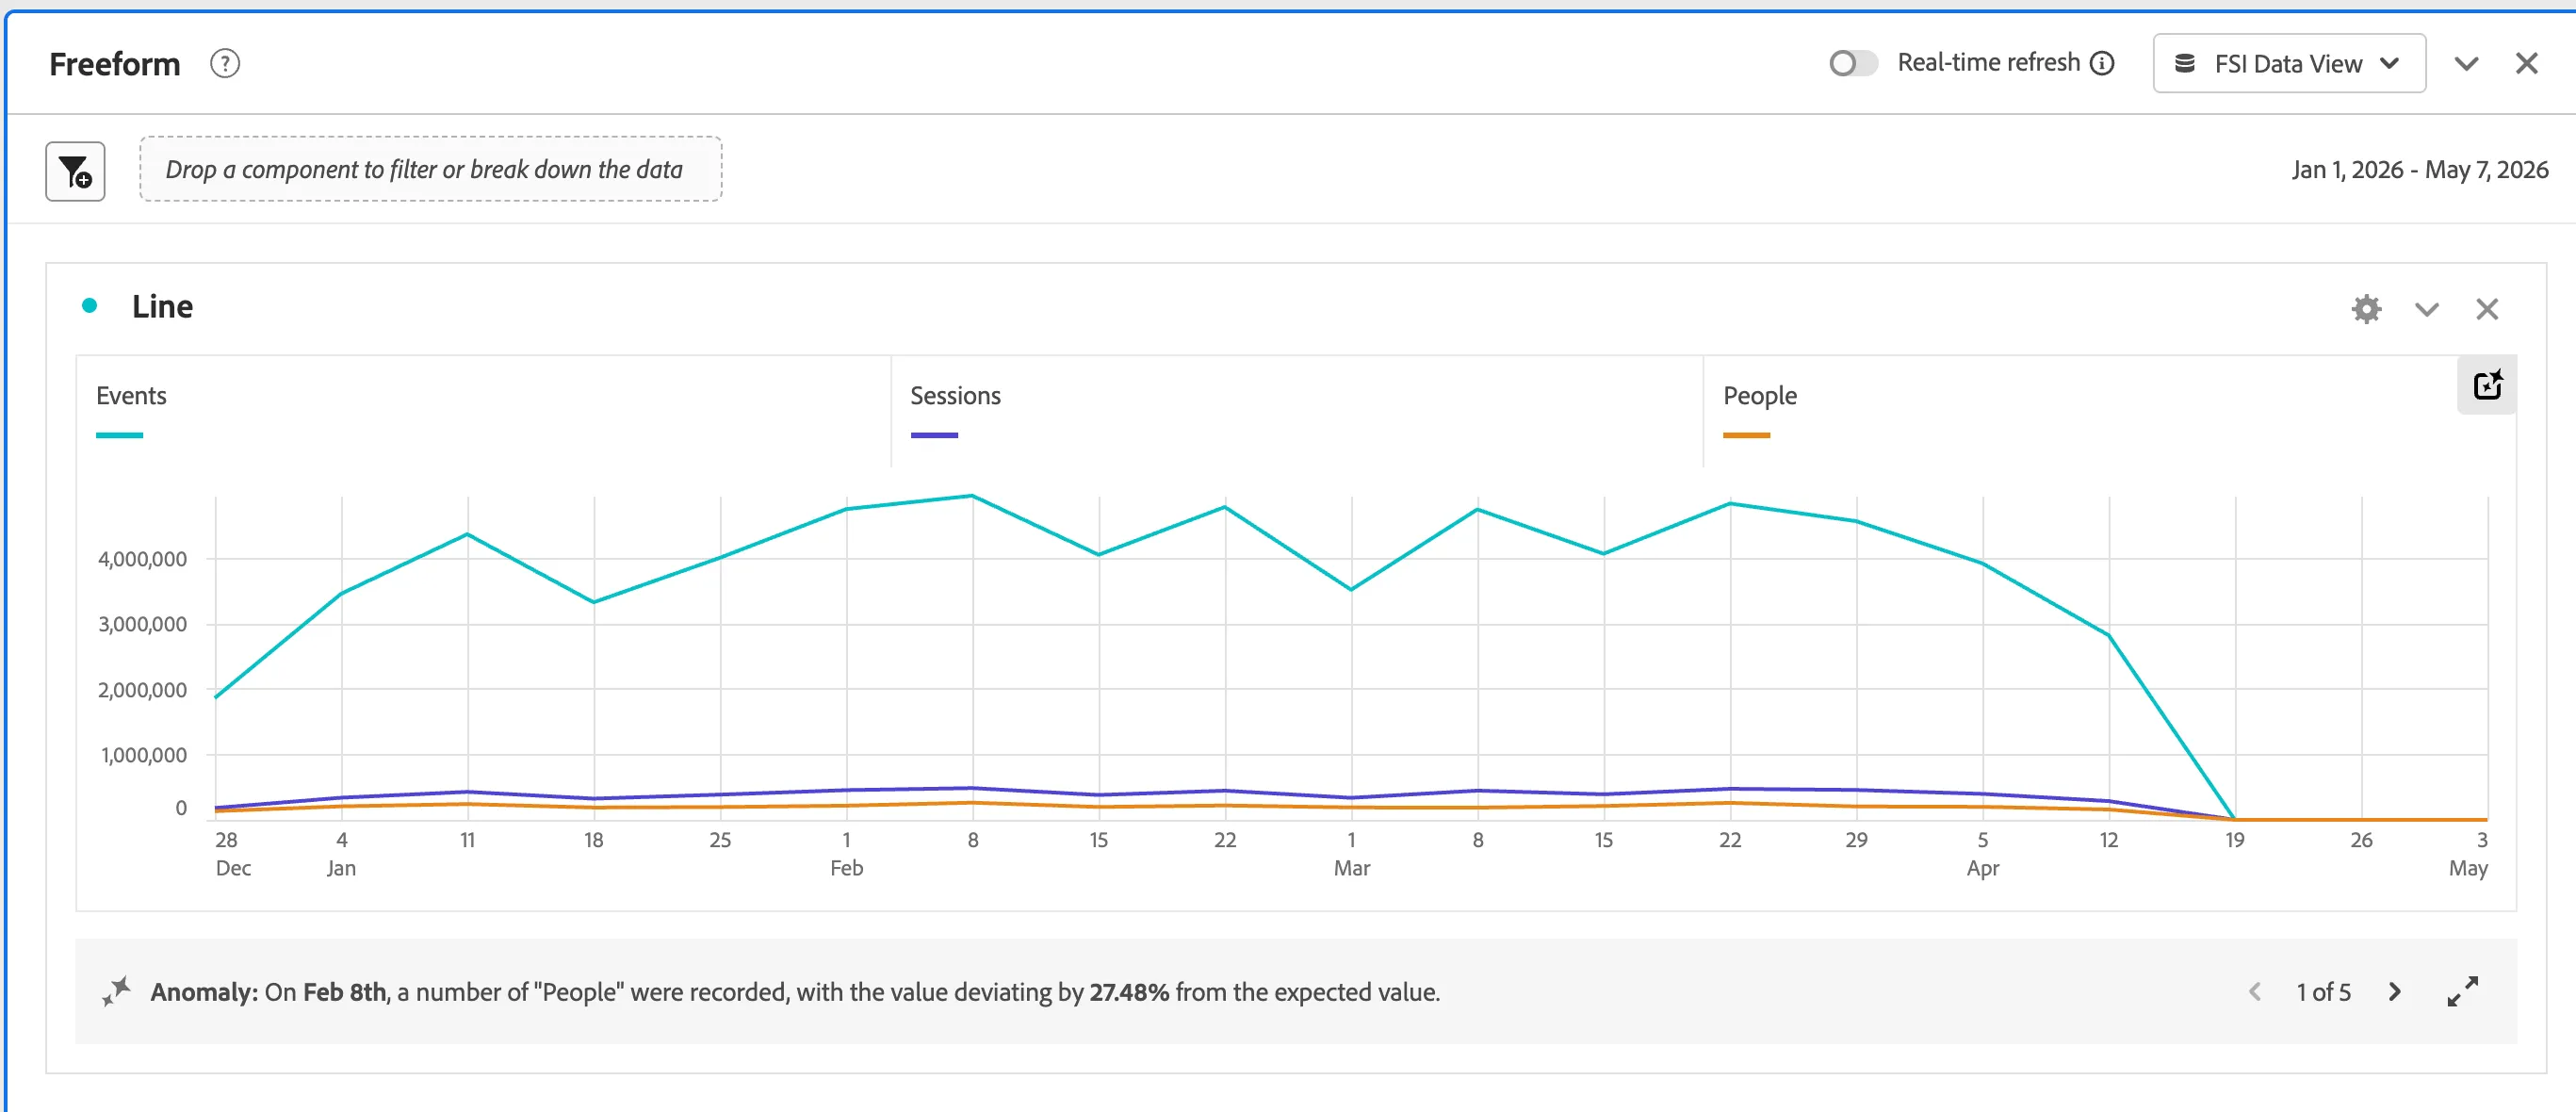2576x1112 pixels.
Task: Click the Feb 8 peak on the Events line
Action: click(972, 496)
